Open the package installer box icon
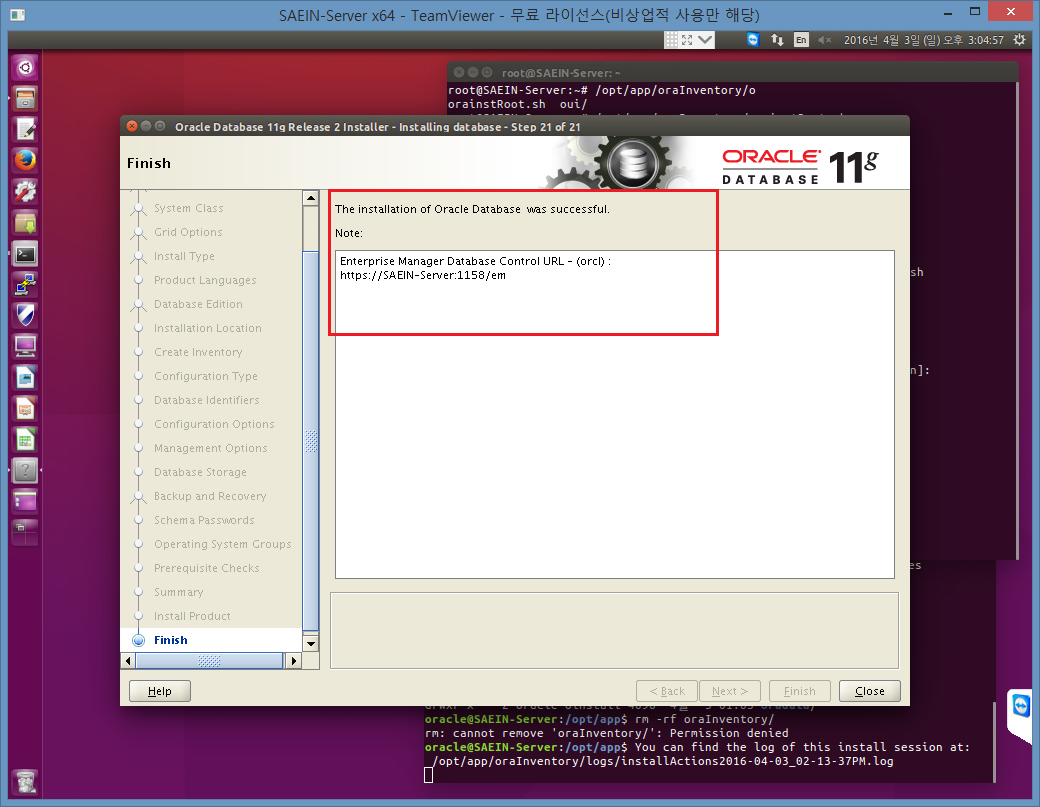 [25, 223]
